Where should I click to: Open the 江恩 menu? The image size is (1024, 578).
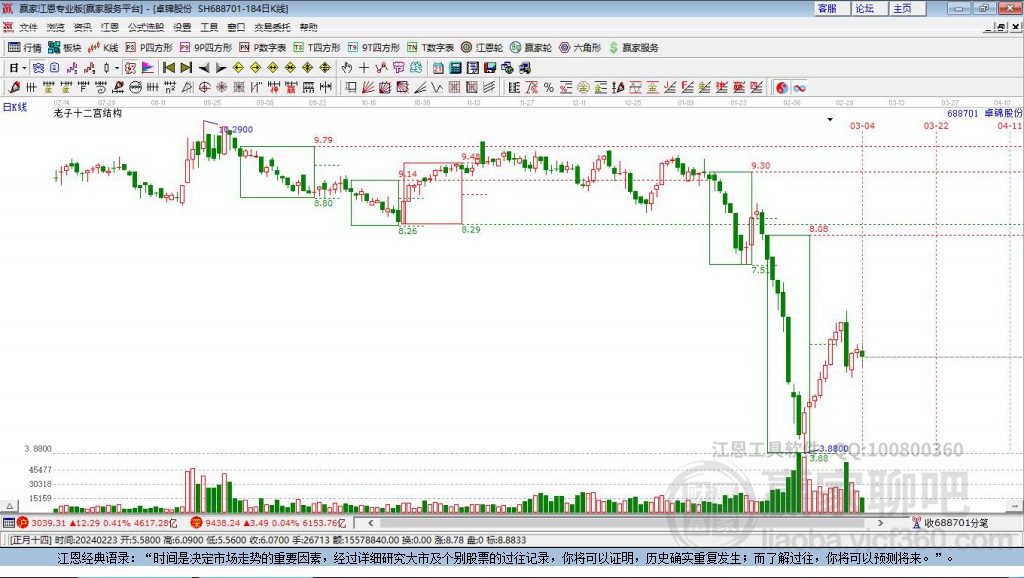110,27
